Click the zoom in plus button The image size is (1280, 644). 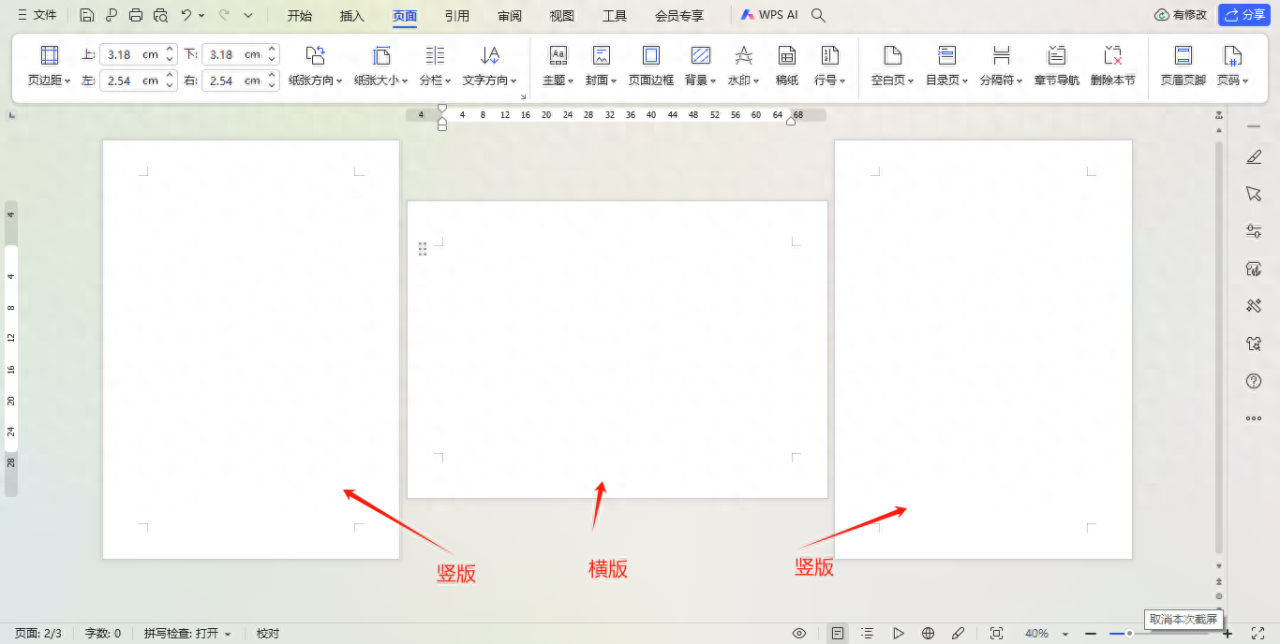pyautogui.click(x=1227, y=633)
